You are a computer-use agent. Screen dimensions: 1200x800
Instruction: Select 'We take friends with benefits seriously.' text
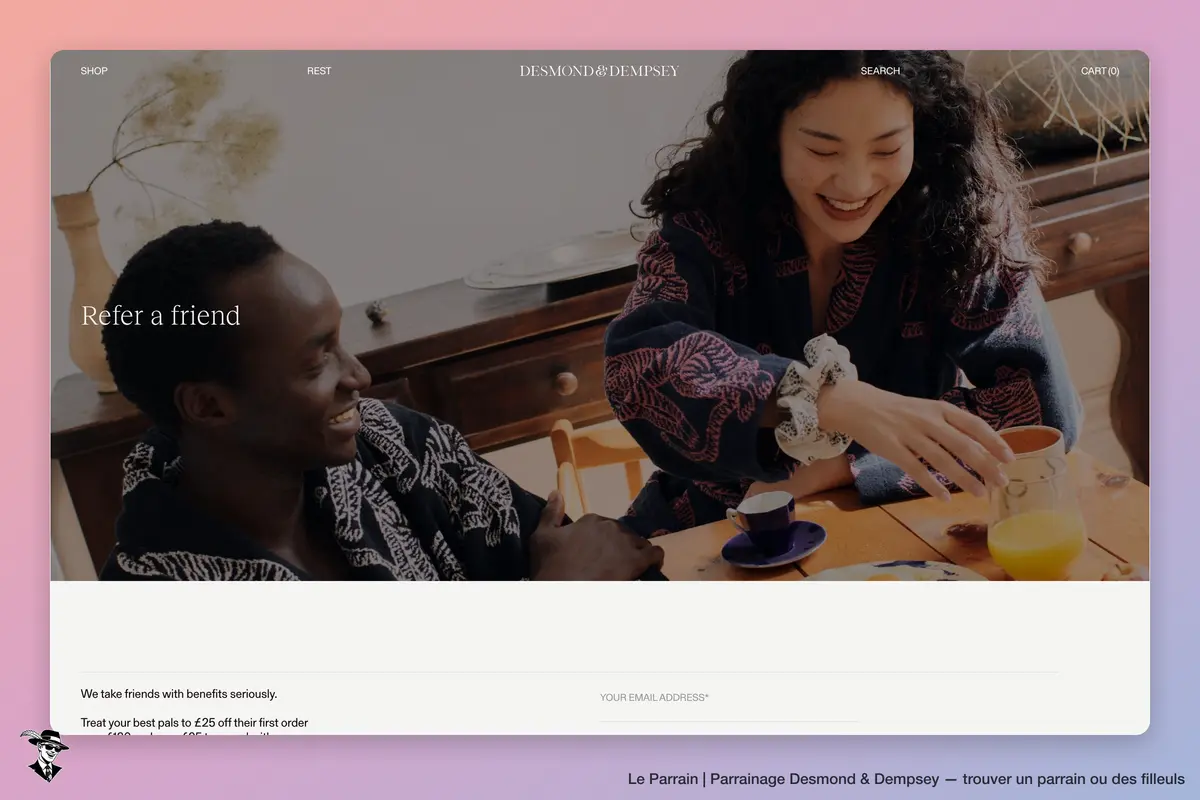click(x=179, y=694)
